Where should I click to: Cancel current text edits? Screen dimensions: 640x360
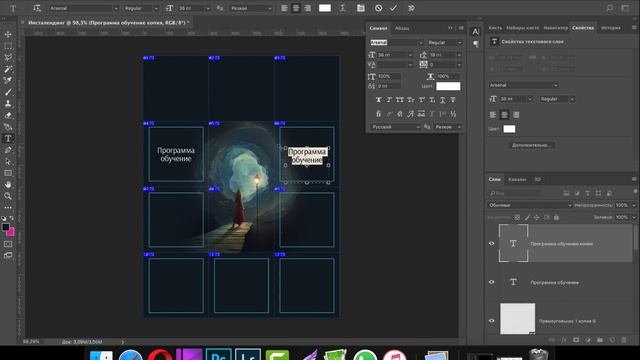pyautogui.click(x=378, y=8)
